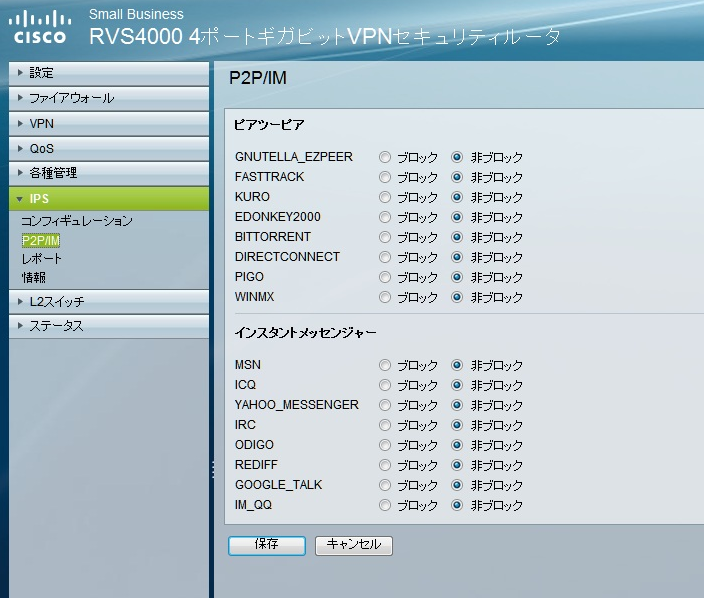Click the 保存 save button
This screenshot has height=598, width=704.
(x=267, y=545)
